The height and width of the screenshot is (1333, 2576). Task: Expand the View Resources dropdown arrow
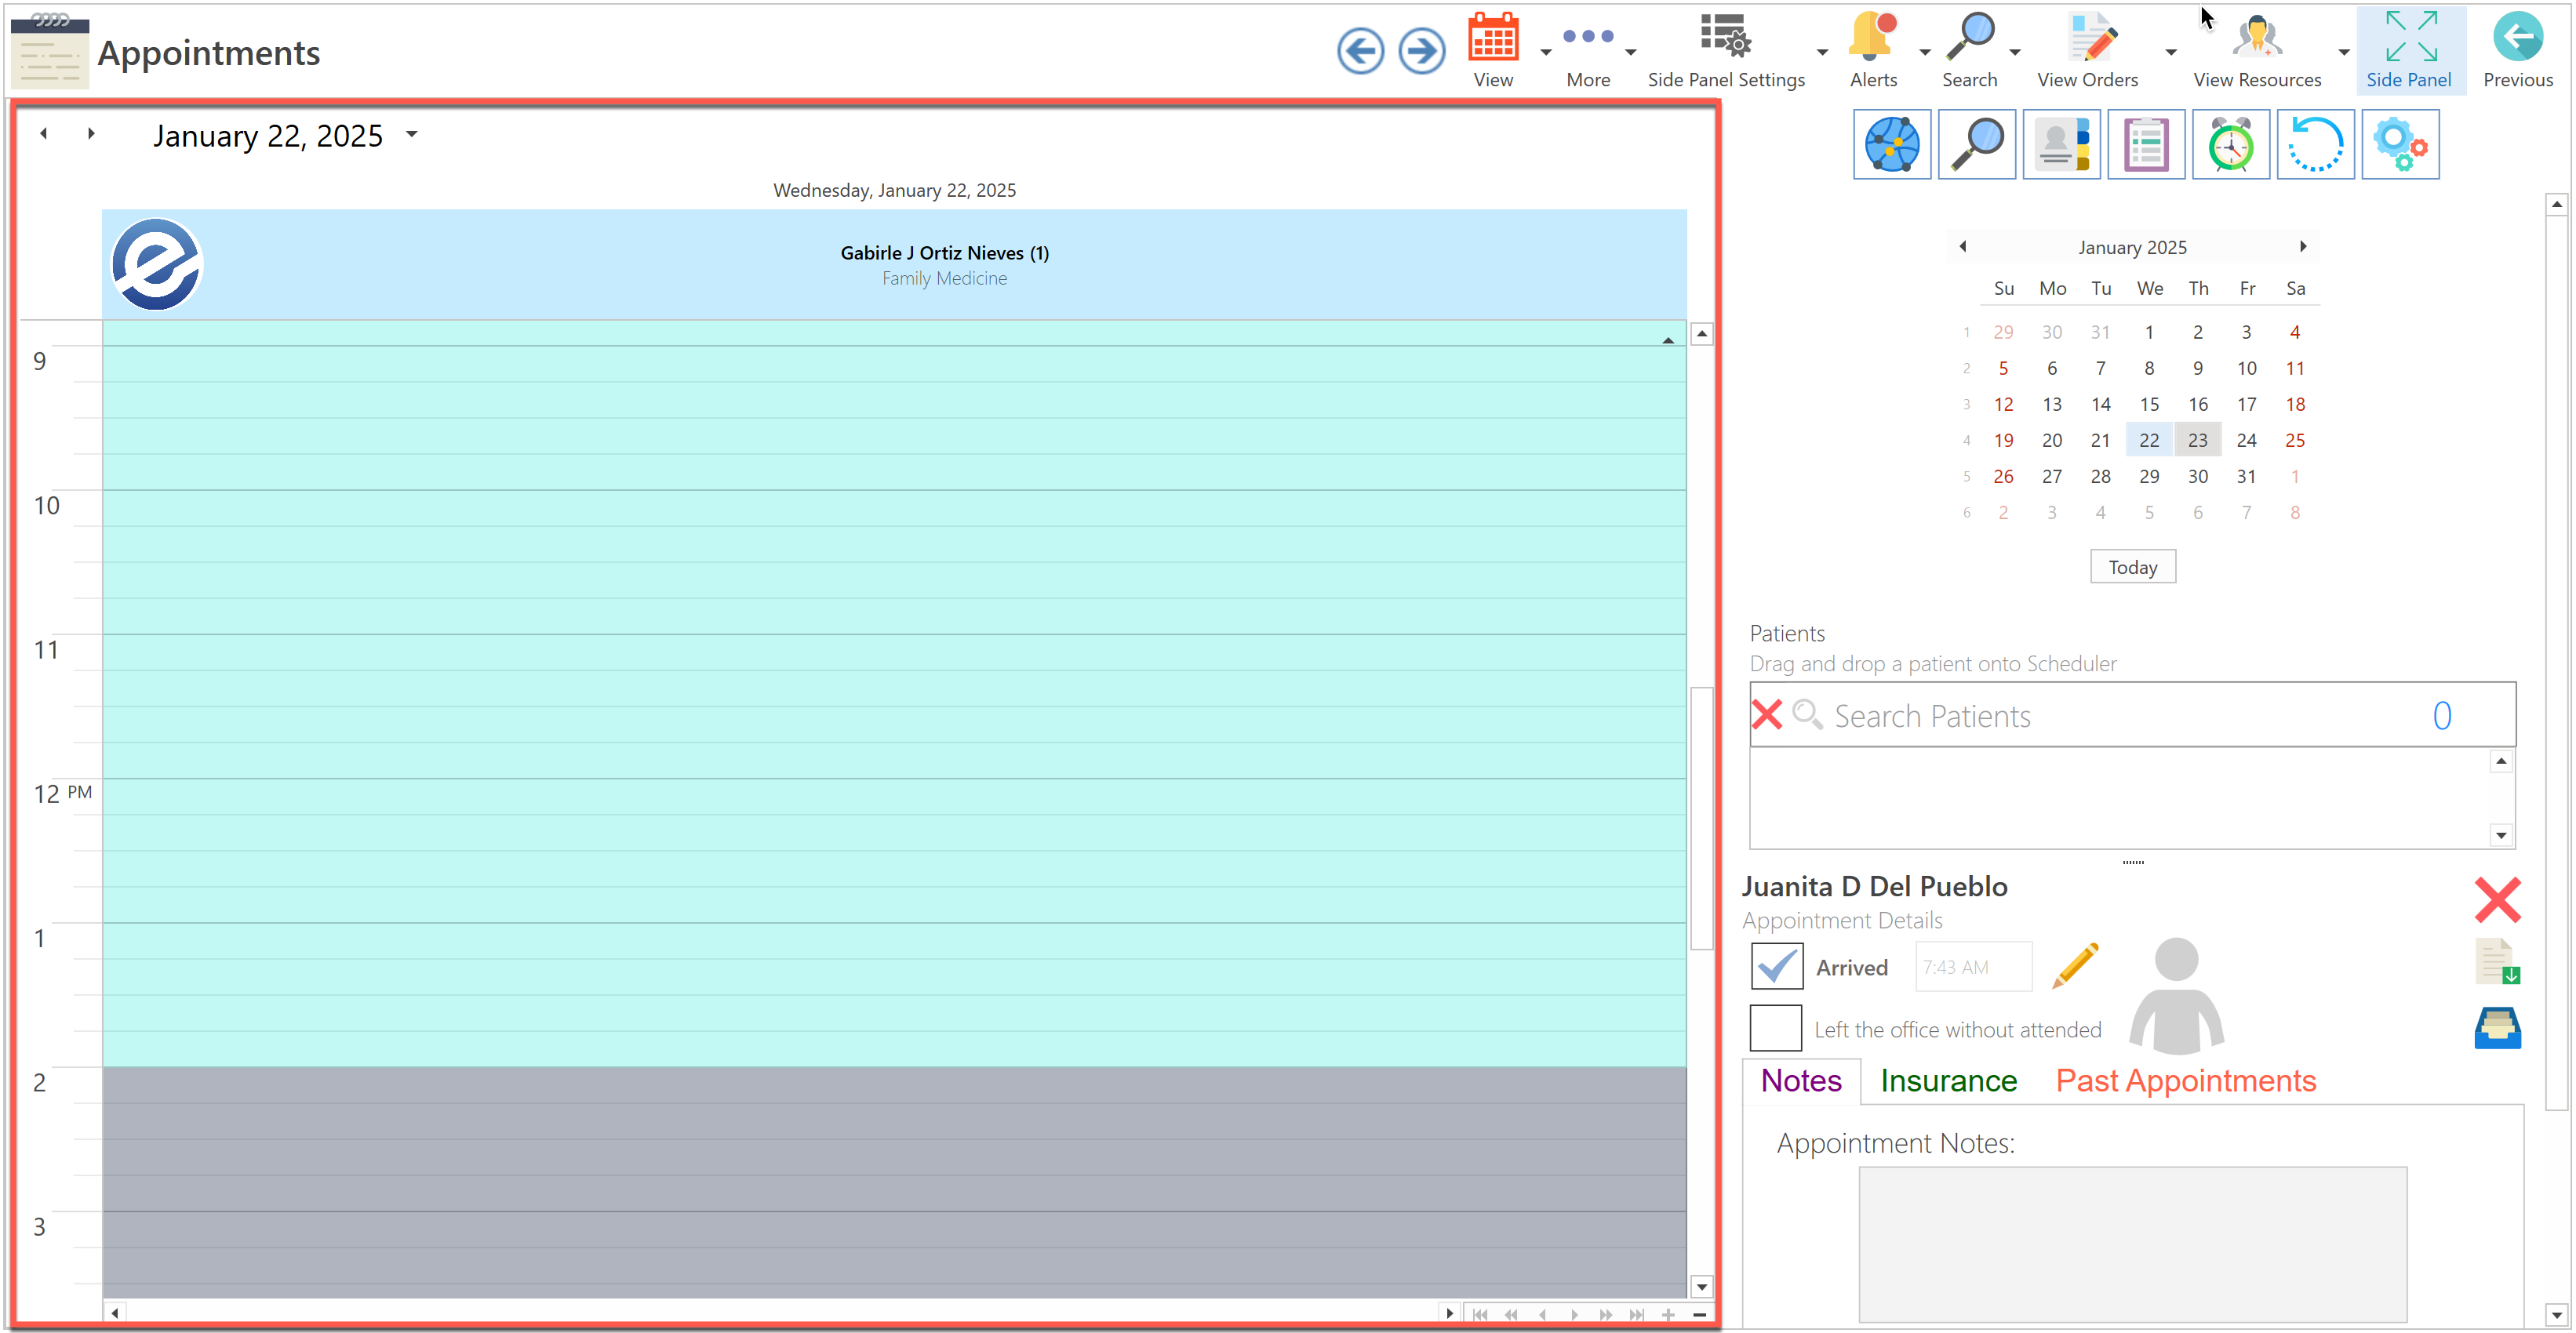(x=2343, y=52)
